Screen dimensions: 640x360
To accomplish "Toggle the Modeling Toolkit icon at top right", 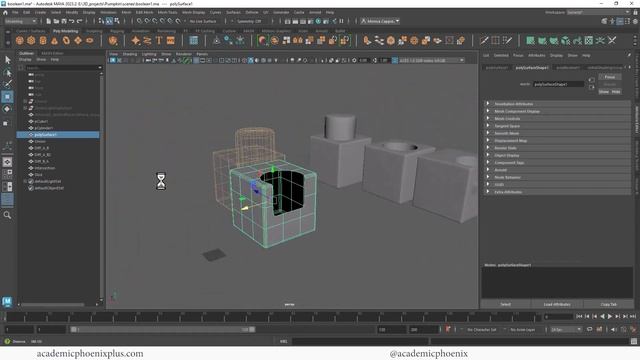I will pos(604,21).
